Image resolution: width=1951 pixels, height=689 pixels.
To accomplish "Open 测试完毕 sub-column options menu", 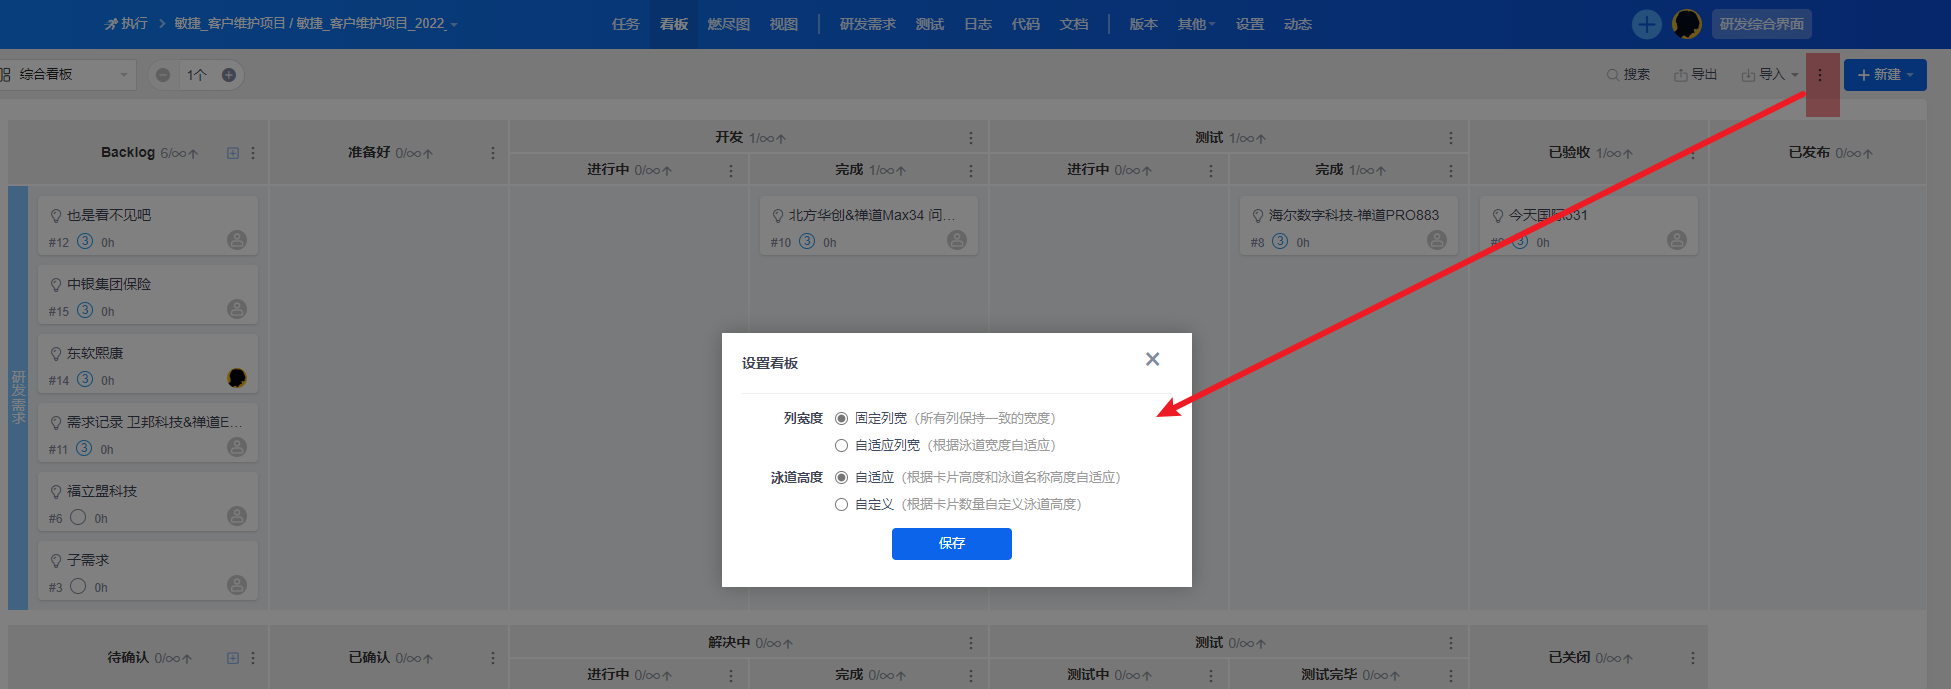I will pyautogui.click(x=1451, y=676).
